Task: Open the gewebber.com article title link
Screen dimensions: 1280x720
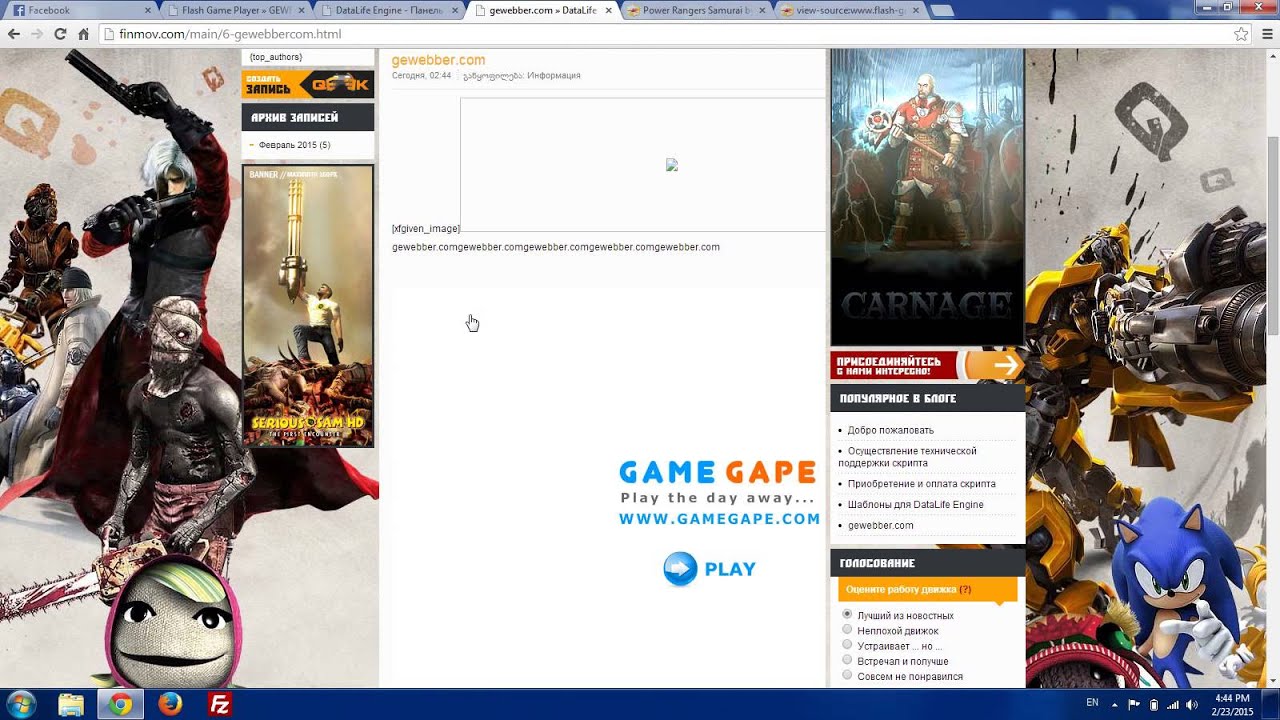Action: click(438, 60)
